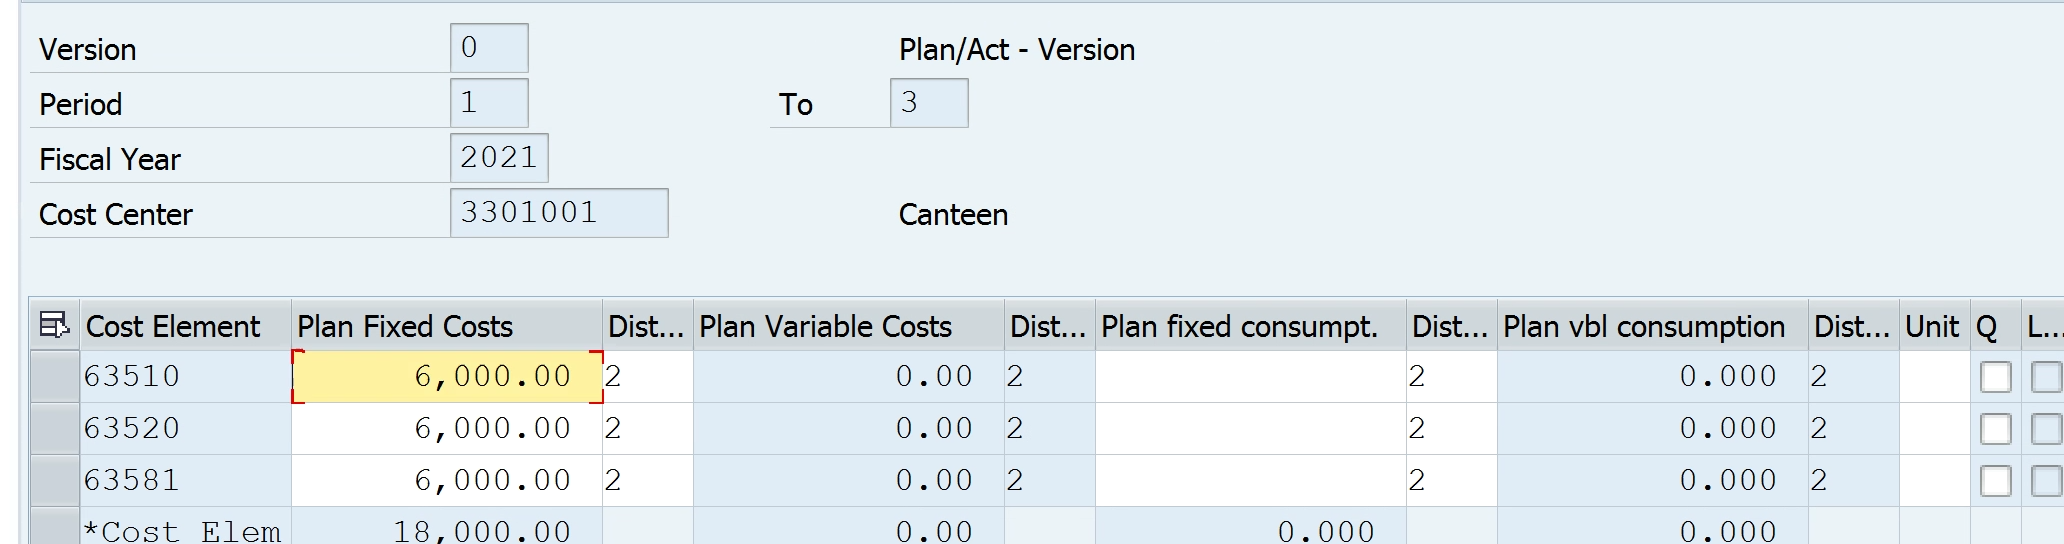Image resolution: width=2064 pixels, height=544 pixels.
Task: Click the Cost Center field showing 3301001
Action: point(558,213)
